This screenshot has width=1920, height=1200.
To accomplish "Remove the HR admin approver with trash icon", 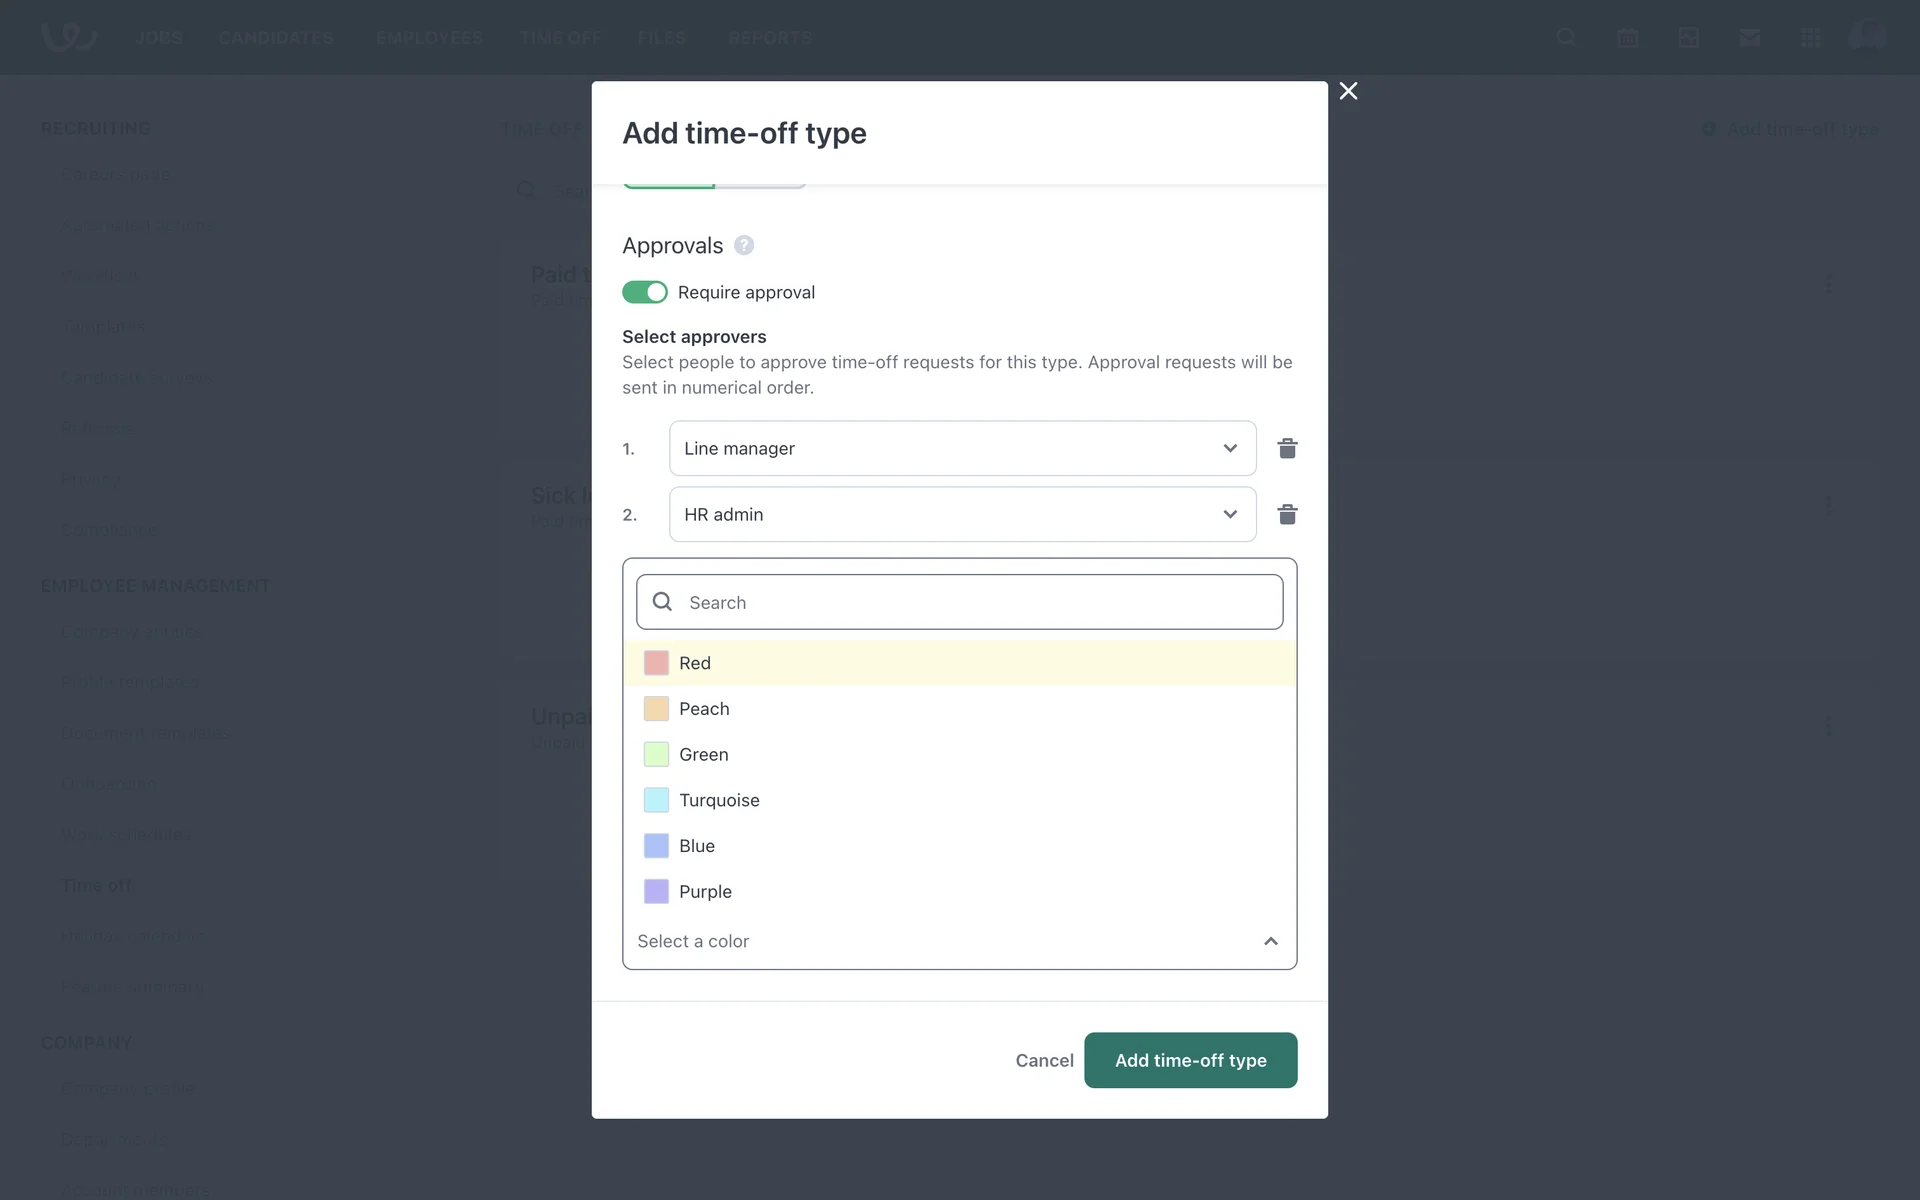I will pyautogui.click(x=1287, y=514).
